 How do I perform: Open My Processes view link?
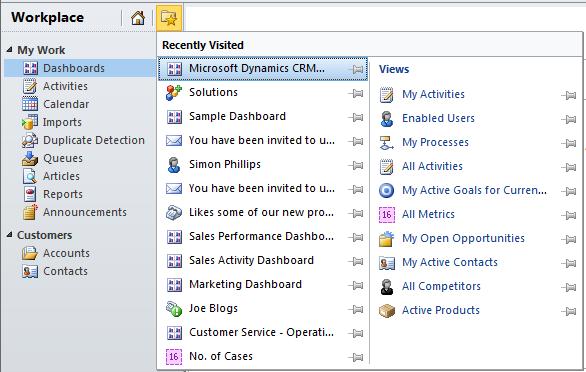click(x=435, y=142)
